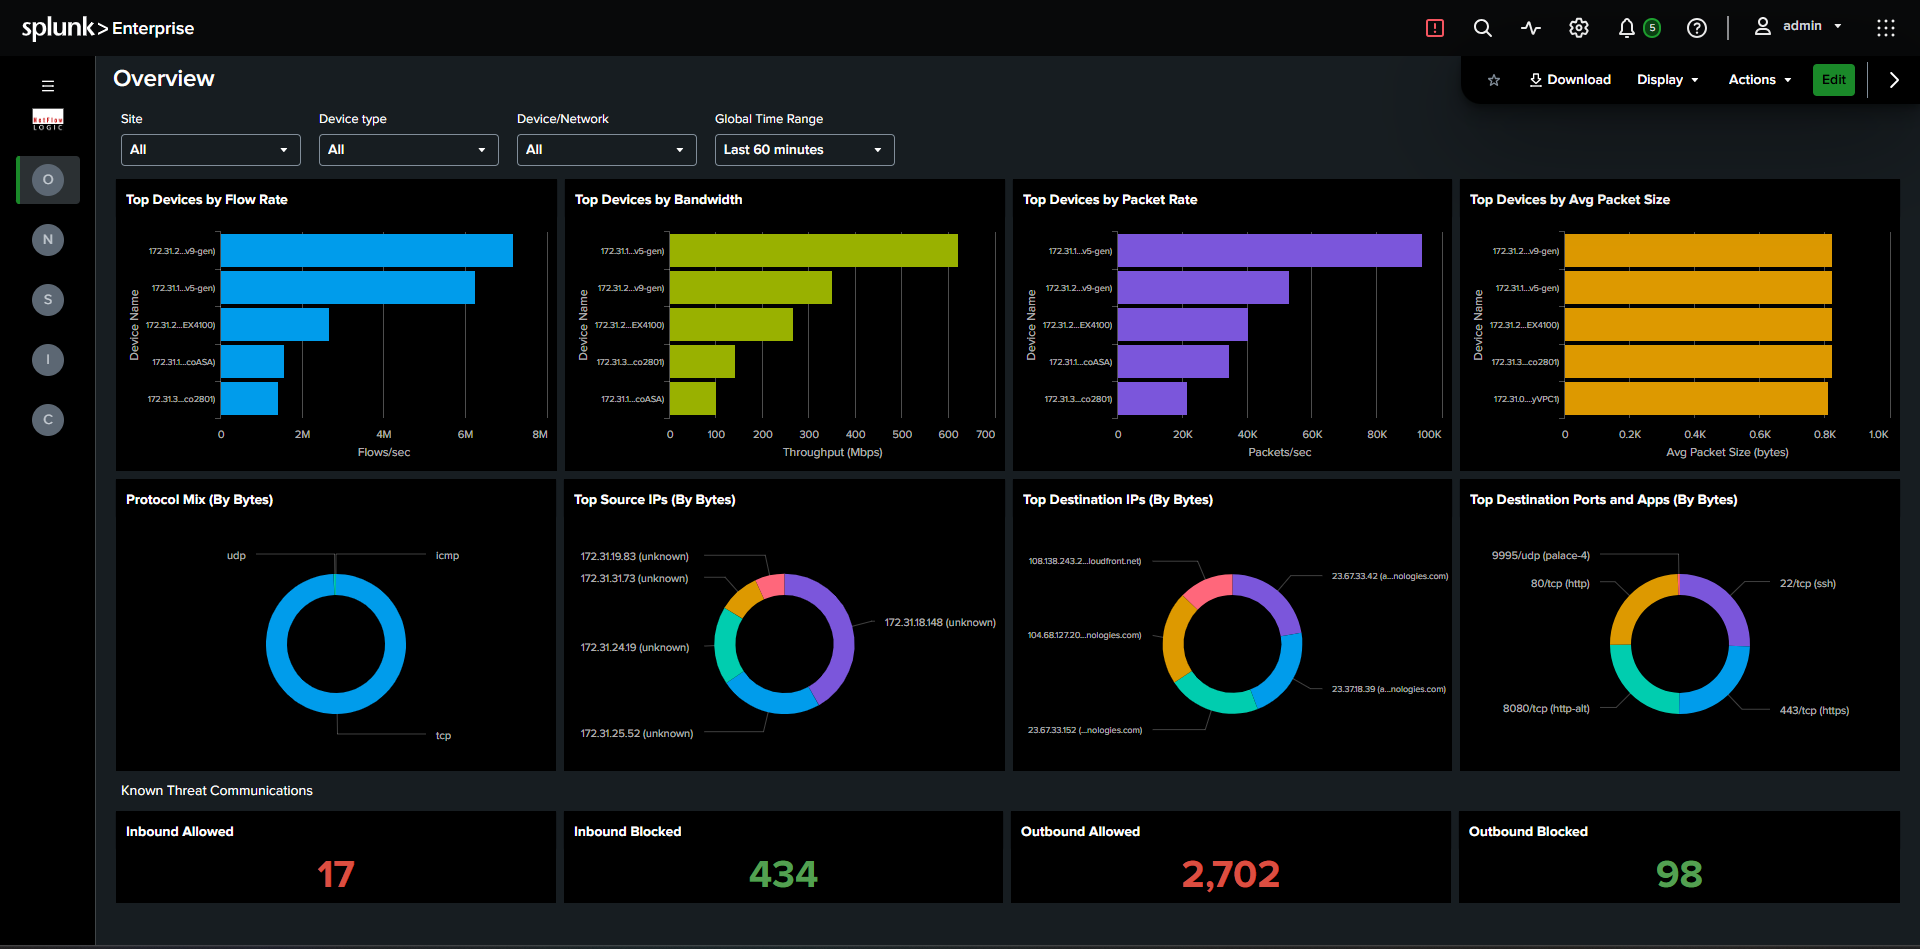The height and width of the screenshot is (949, 1920).
Task: Click the Inbound Blocked value 434
Action: point(784,875)
